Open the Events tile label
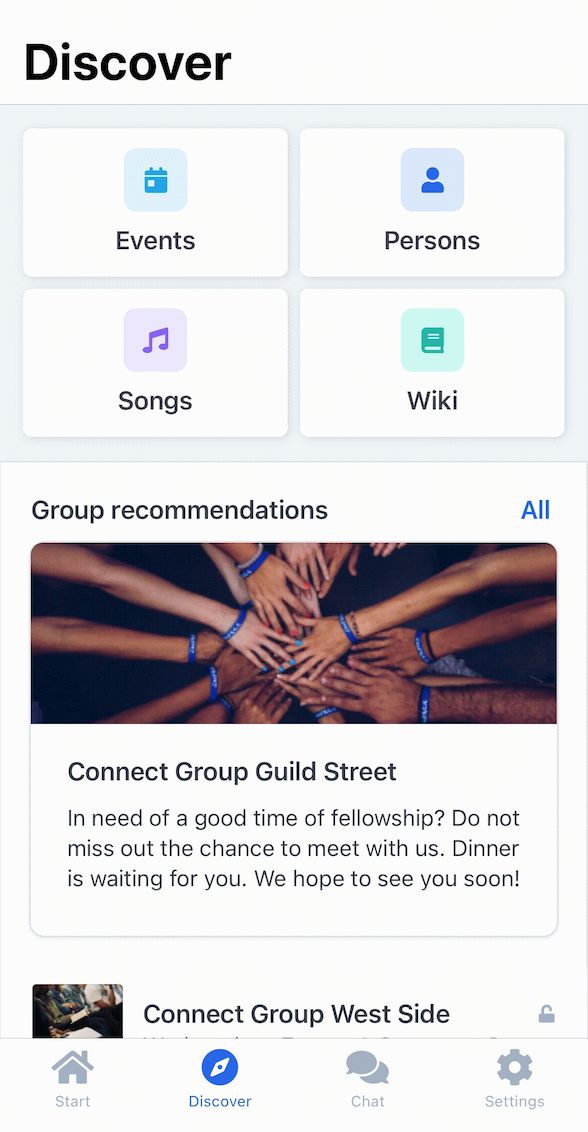This screenshot has height=1132, width=588. point(155,240)
